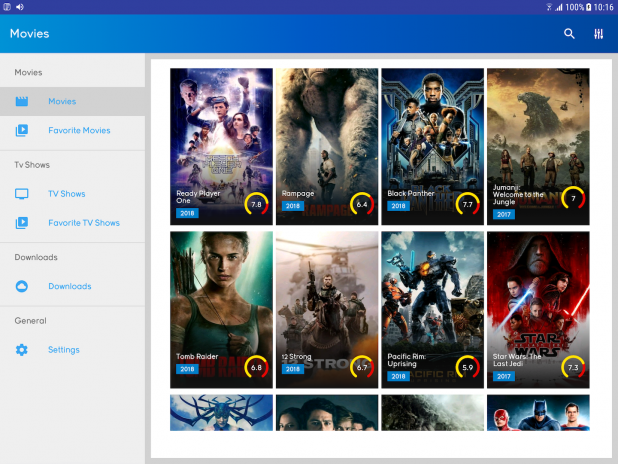Click the Favorite Movies play icon
The image size is (618, 464).
tap(22, 130)
